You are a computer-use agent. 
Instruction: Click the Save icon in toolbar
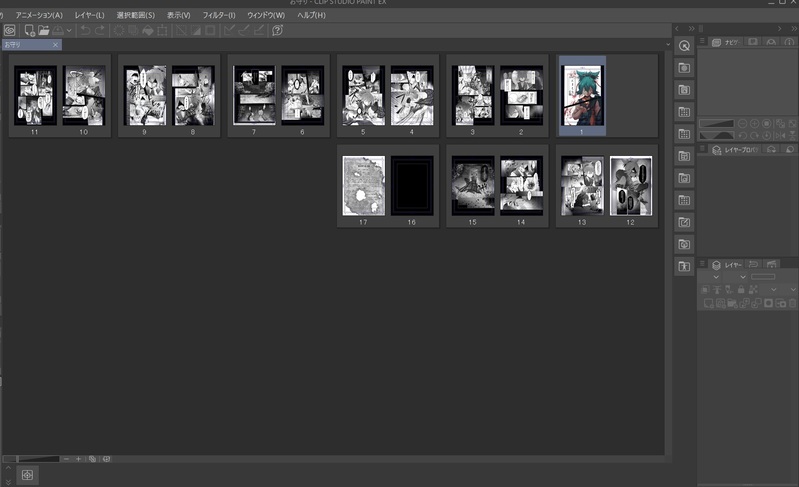point(58,31)
